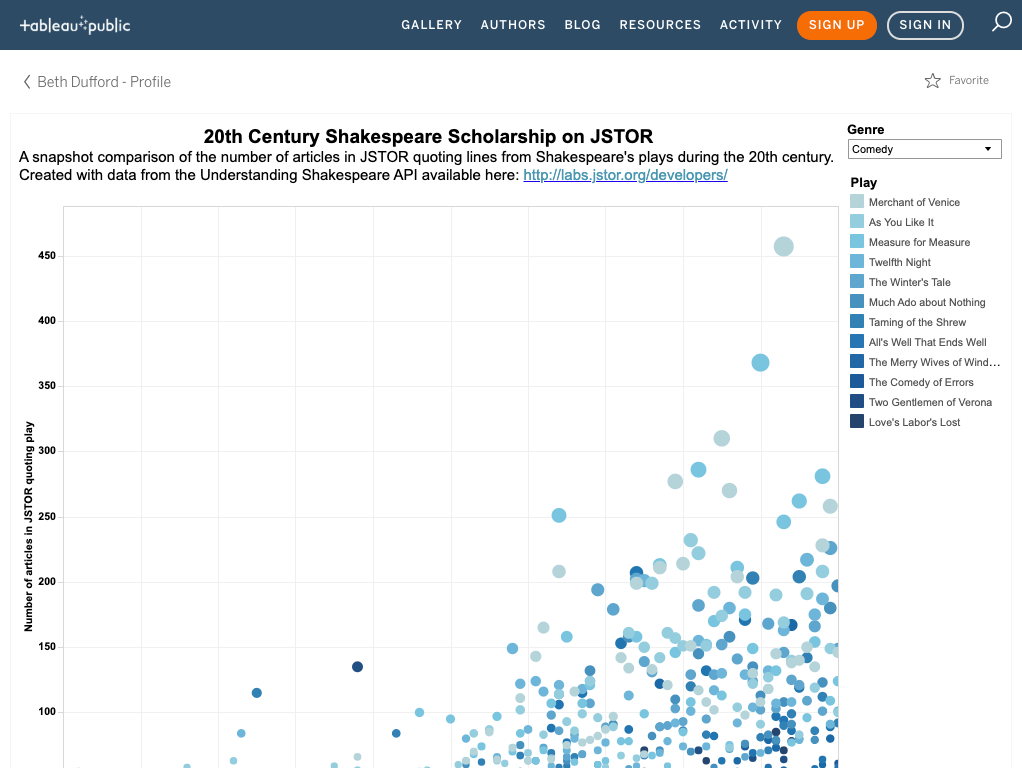Select The Merry Wives of Wind… label
Viewport: 1022px width, 768px height.
[x=934, y=362]
